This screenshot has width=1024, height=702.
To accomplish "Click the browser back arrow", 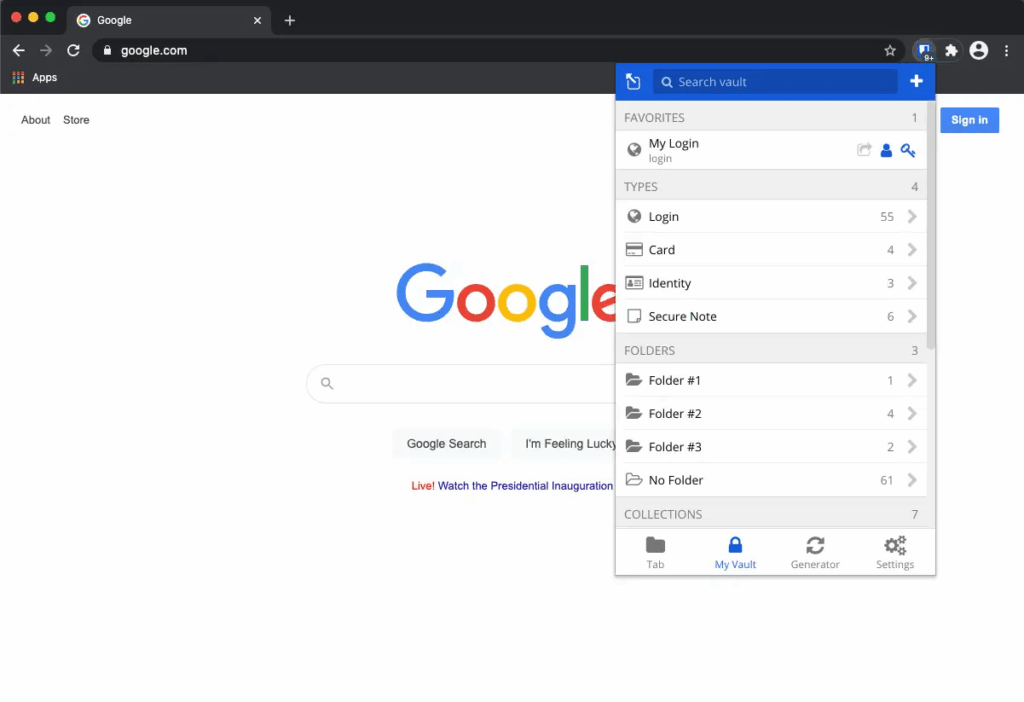I will click(x=18, y=50).
